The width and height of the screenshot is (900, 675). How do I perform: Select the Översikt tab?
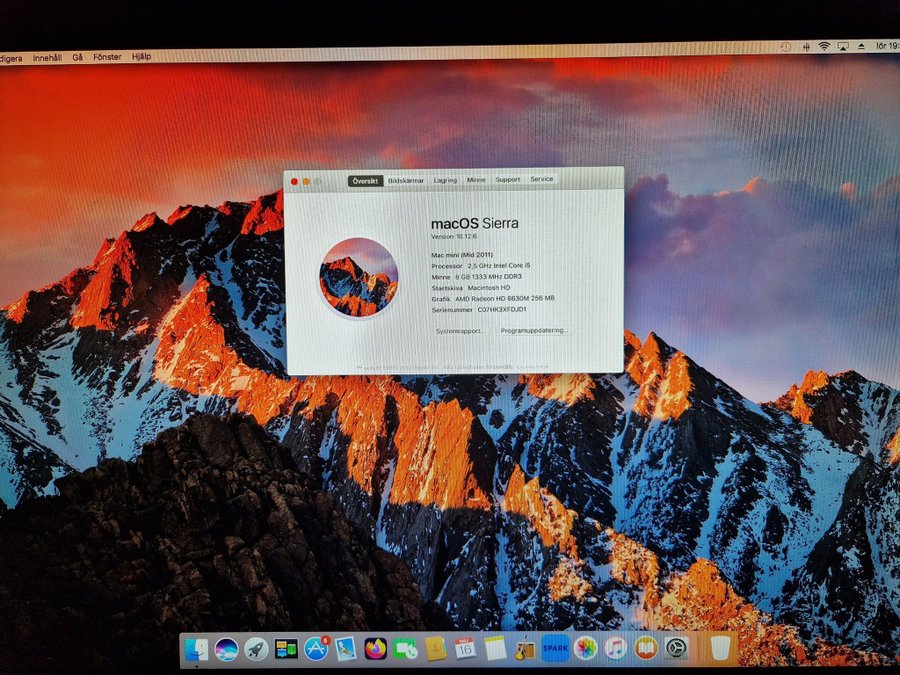click(x=366, y=181)
